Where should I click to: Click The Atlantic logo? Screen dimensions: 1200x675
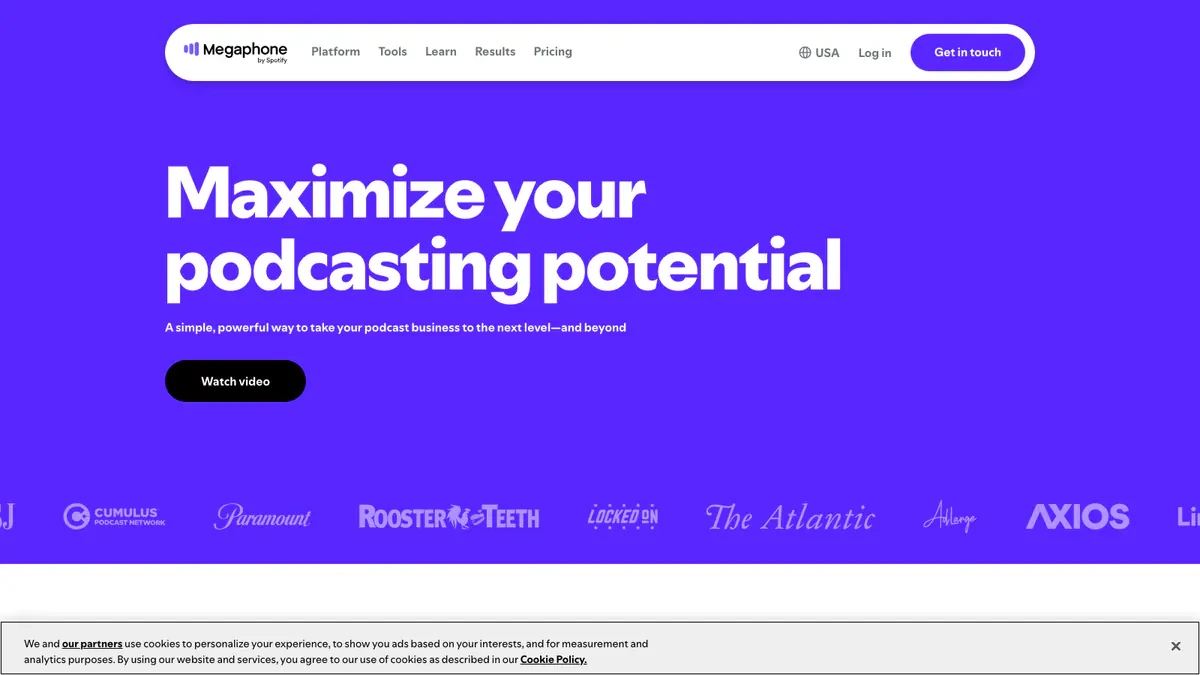(x=790, y=516)
